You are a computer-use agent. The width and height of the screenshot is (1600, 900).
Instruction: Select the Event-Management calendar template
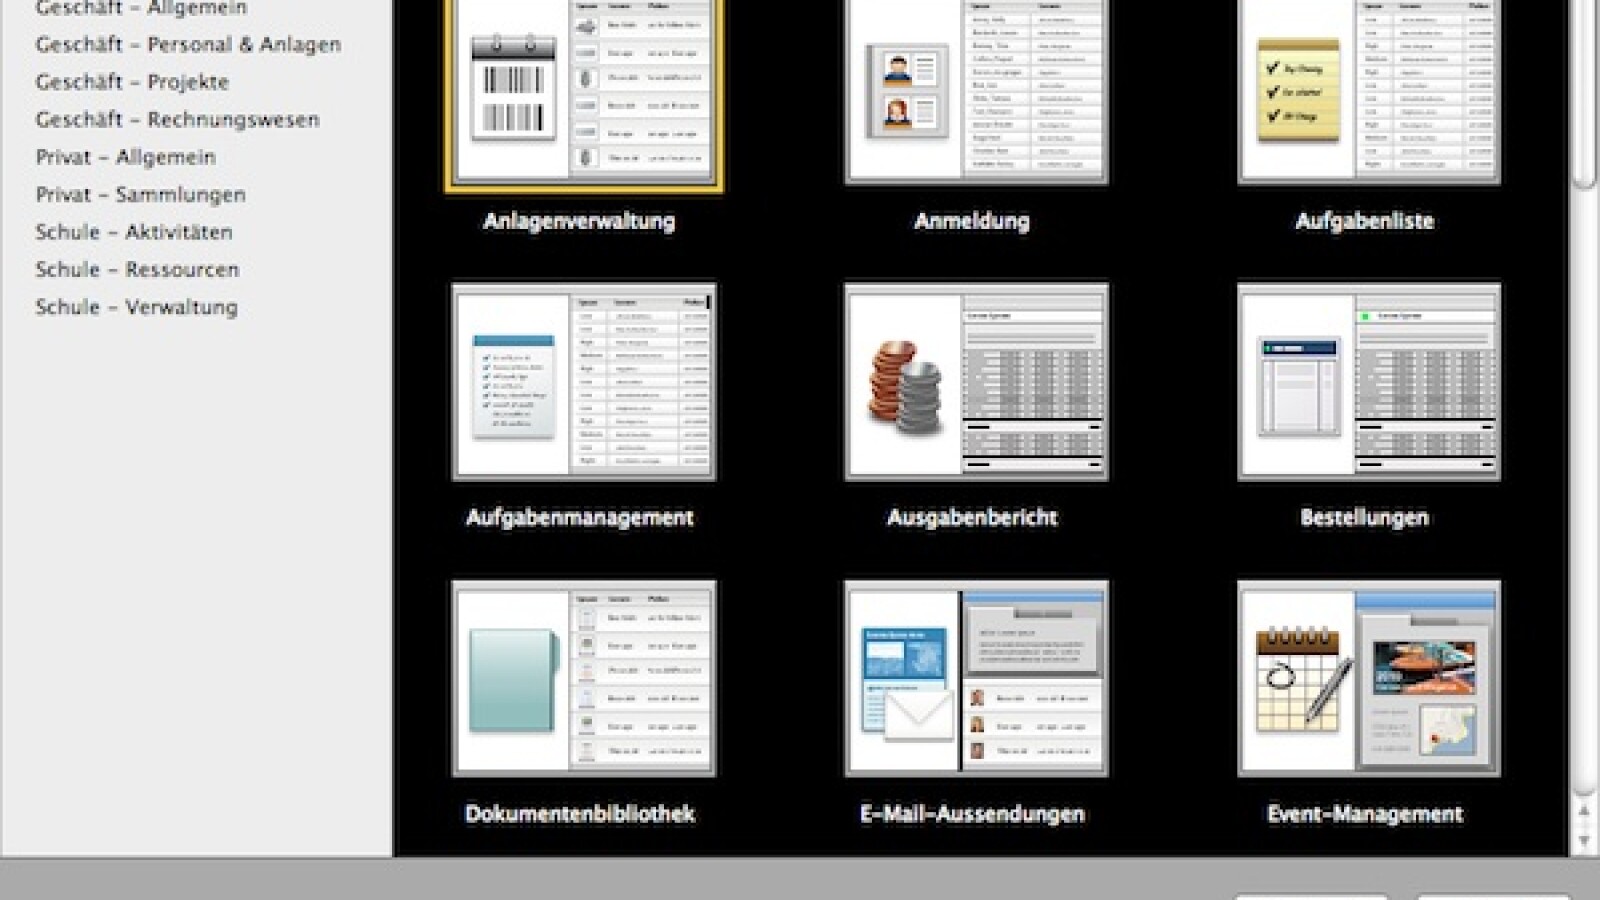[1368, 678]
